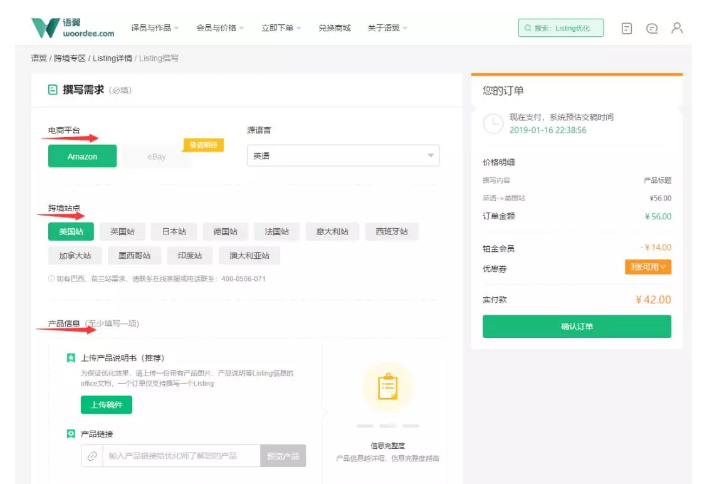
Task: Click the 撰写需求 section form icon
Action: click(53, 90)
